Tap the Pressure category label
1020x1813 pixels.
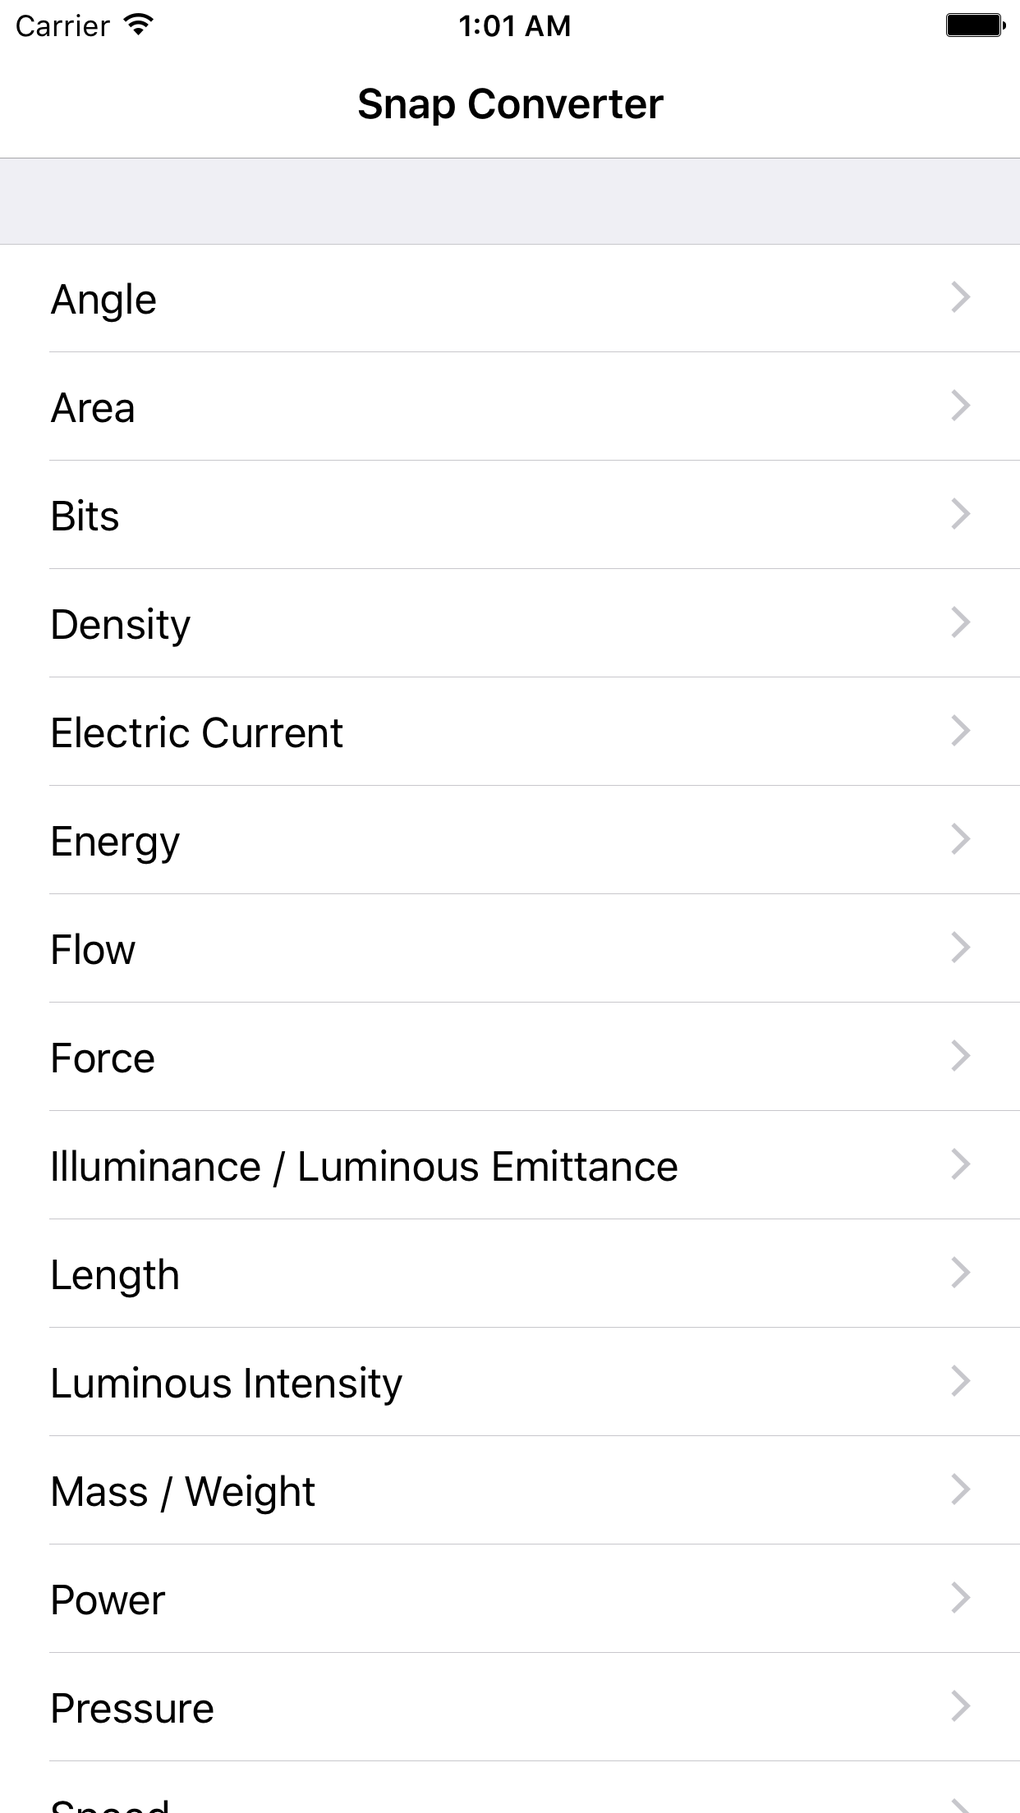(132, 1708)
